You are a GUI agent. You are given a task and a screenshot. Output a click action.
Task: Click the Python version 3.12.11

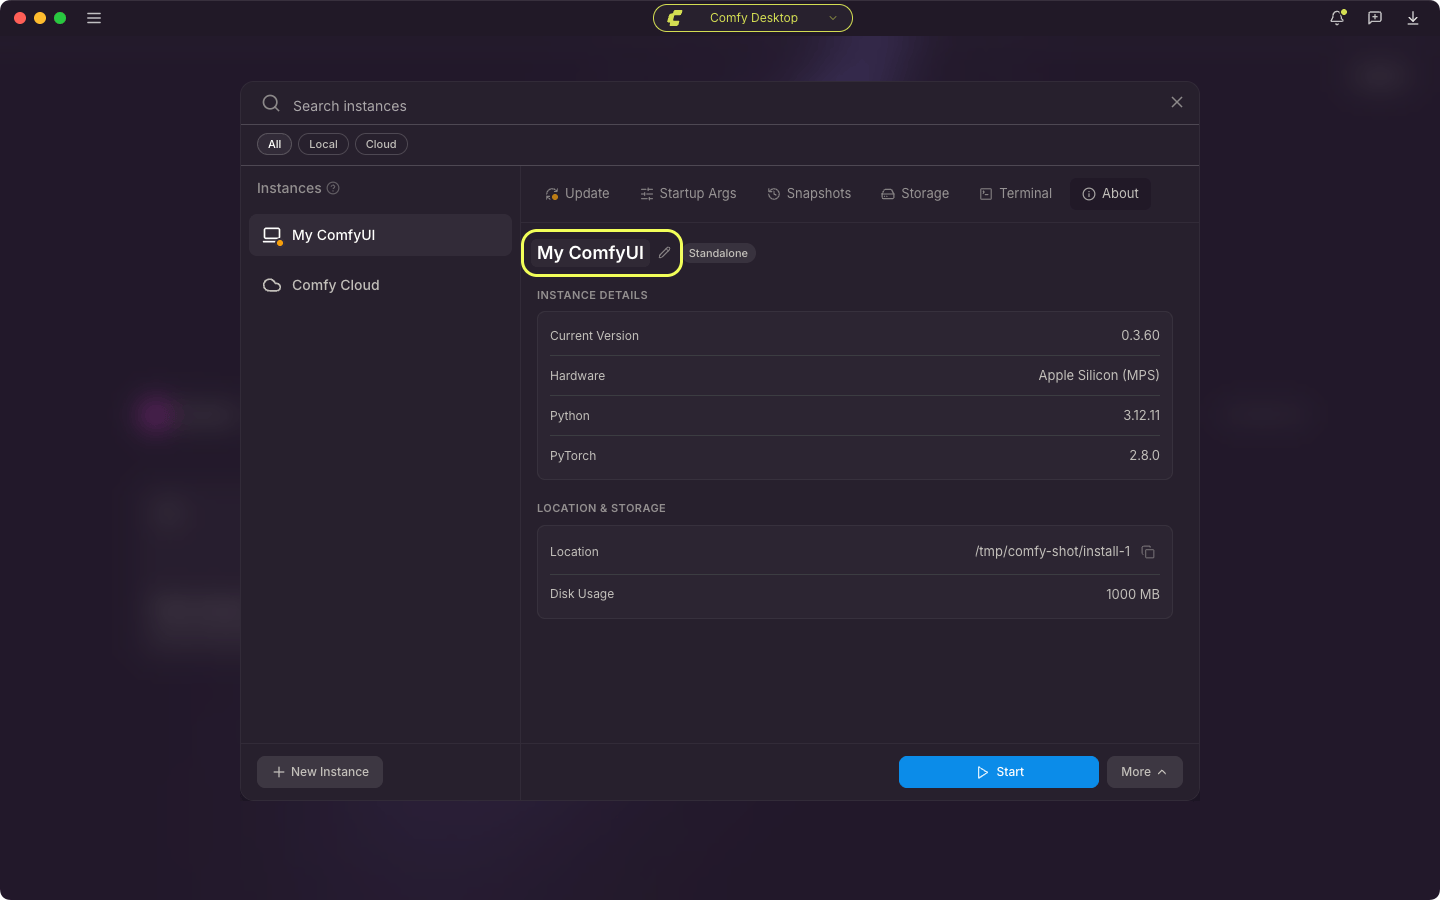click(1141, 416)
